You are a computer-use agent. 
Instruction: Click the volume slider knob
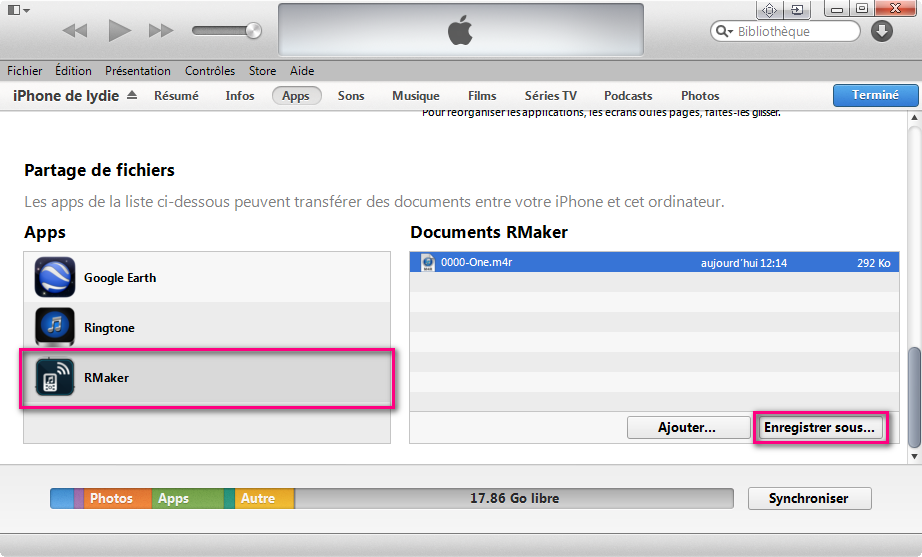point(253,31)
